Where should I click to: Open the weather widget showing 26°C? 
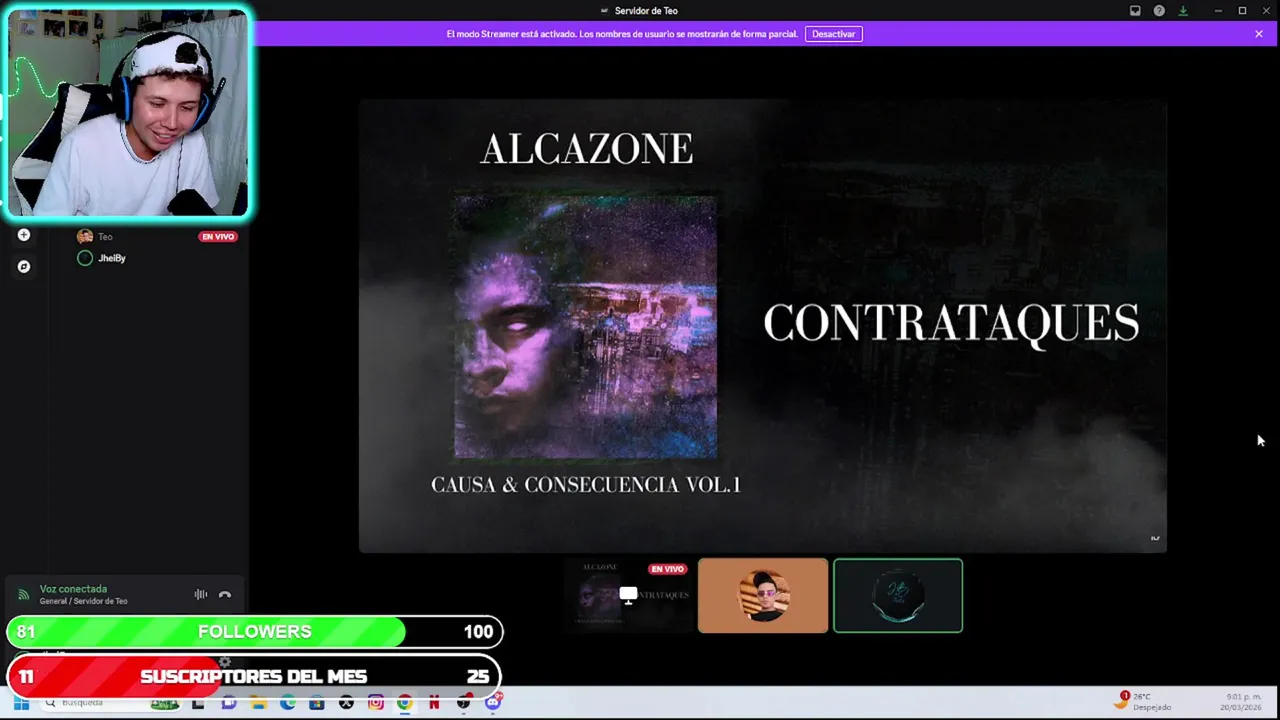tap(1142, 701)
